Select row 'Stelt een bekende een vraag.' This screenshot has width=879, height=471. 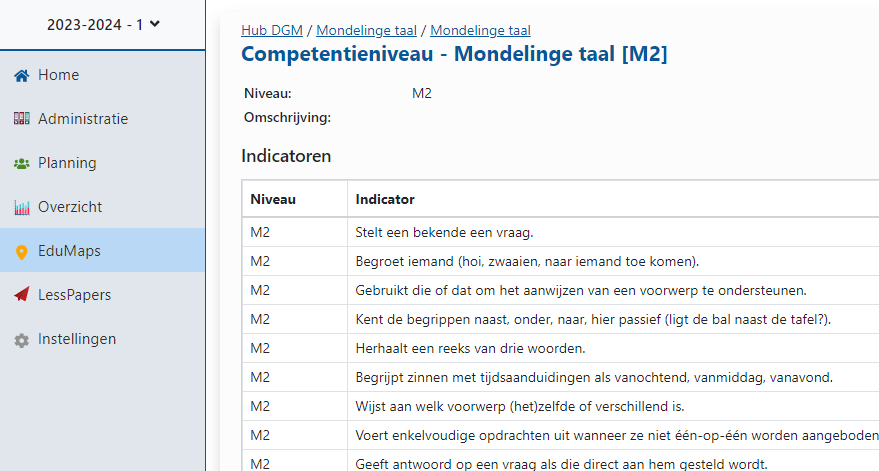[561, 232]
